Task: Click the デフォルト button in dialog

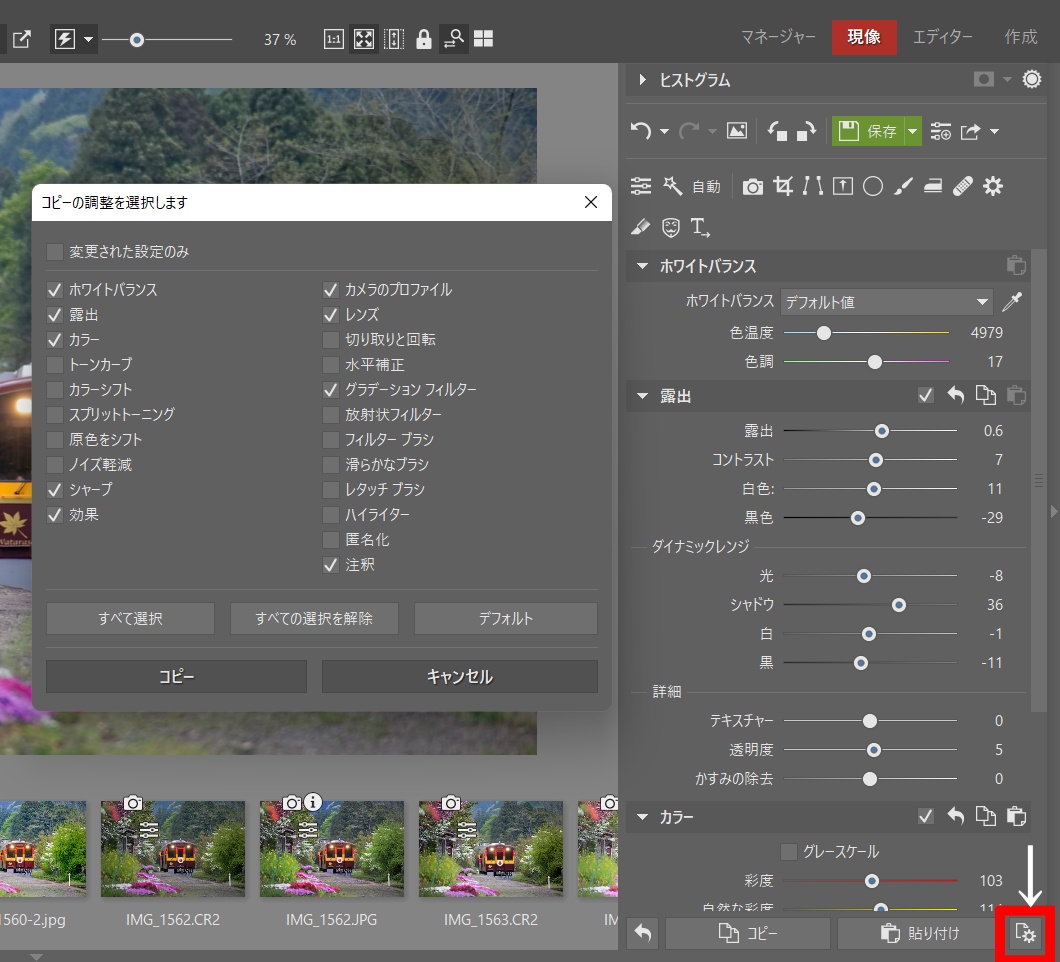Action: (x=506, y=618)
